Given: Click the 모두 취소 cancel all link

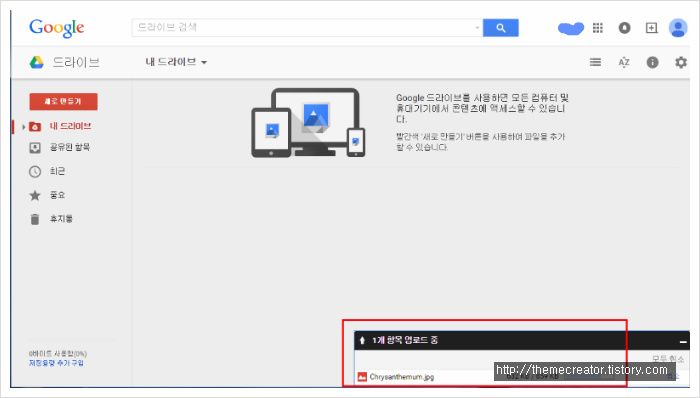Looking at the screenshot, I should tap(668, 358).
